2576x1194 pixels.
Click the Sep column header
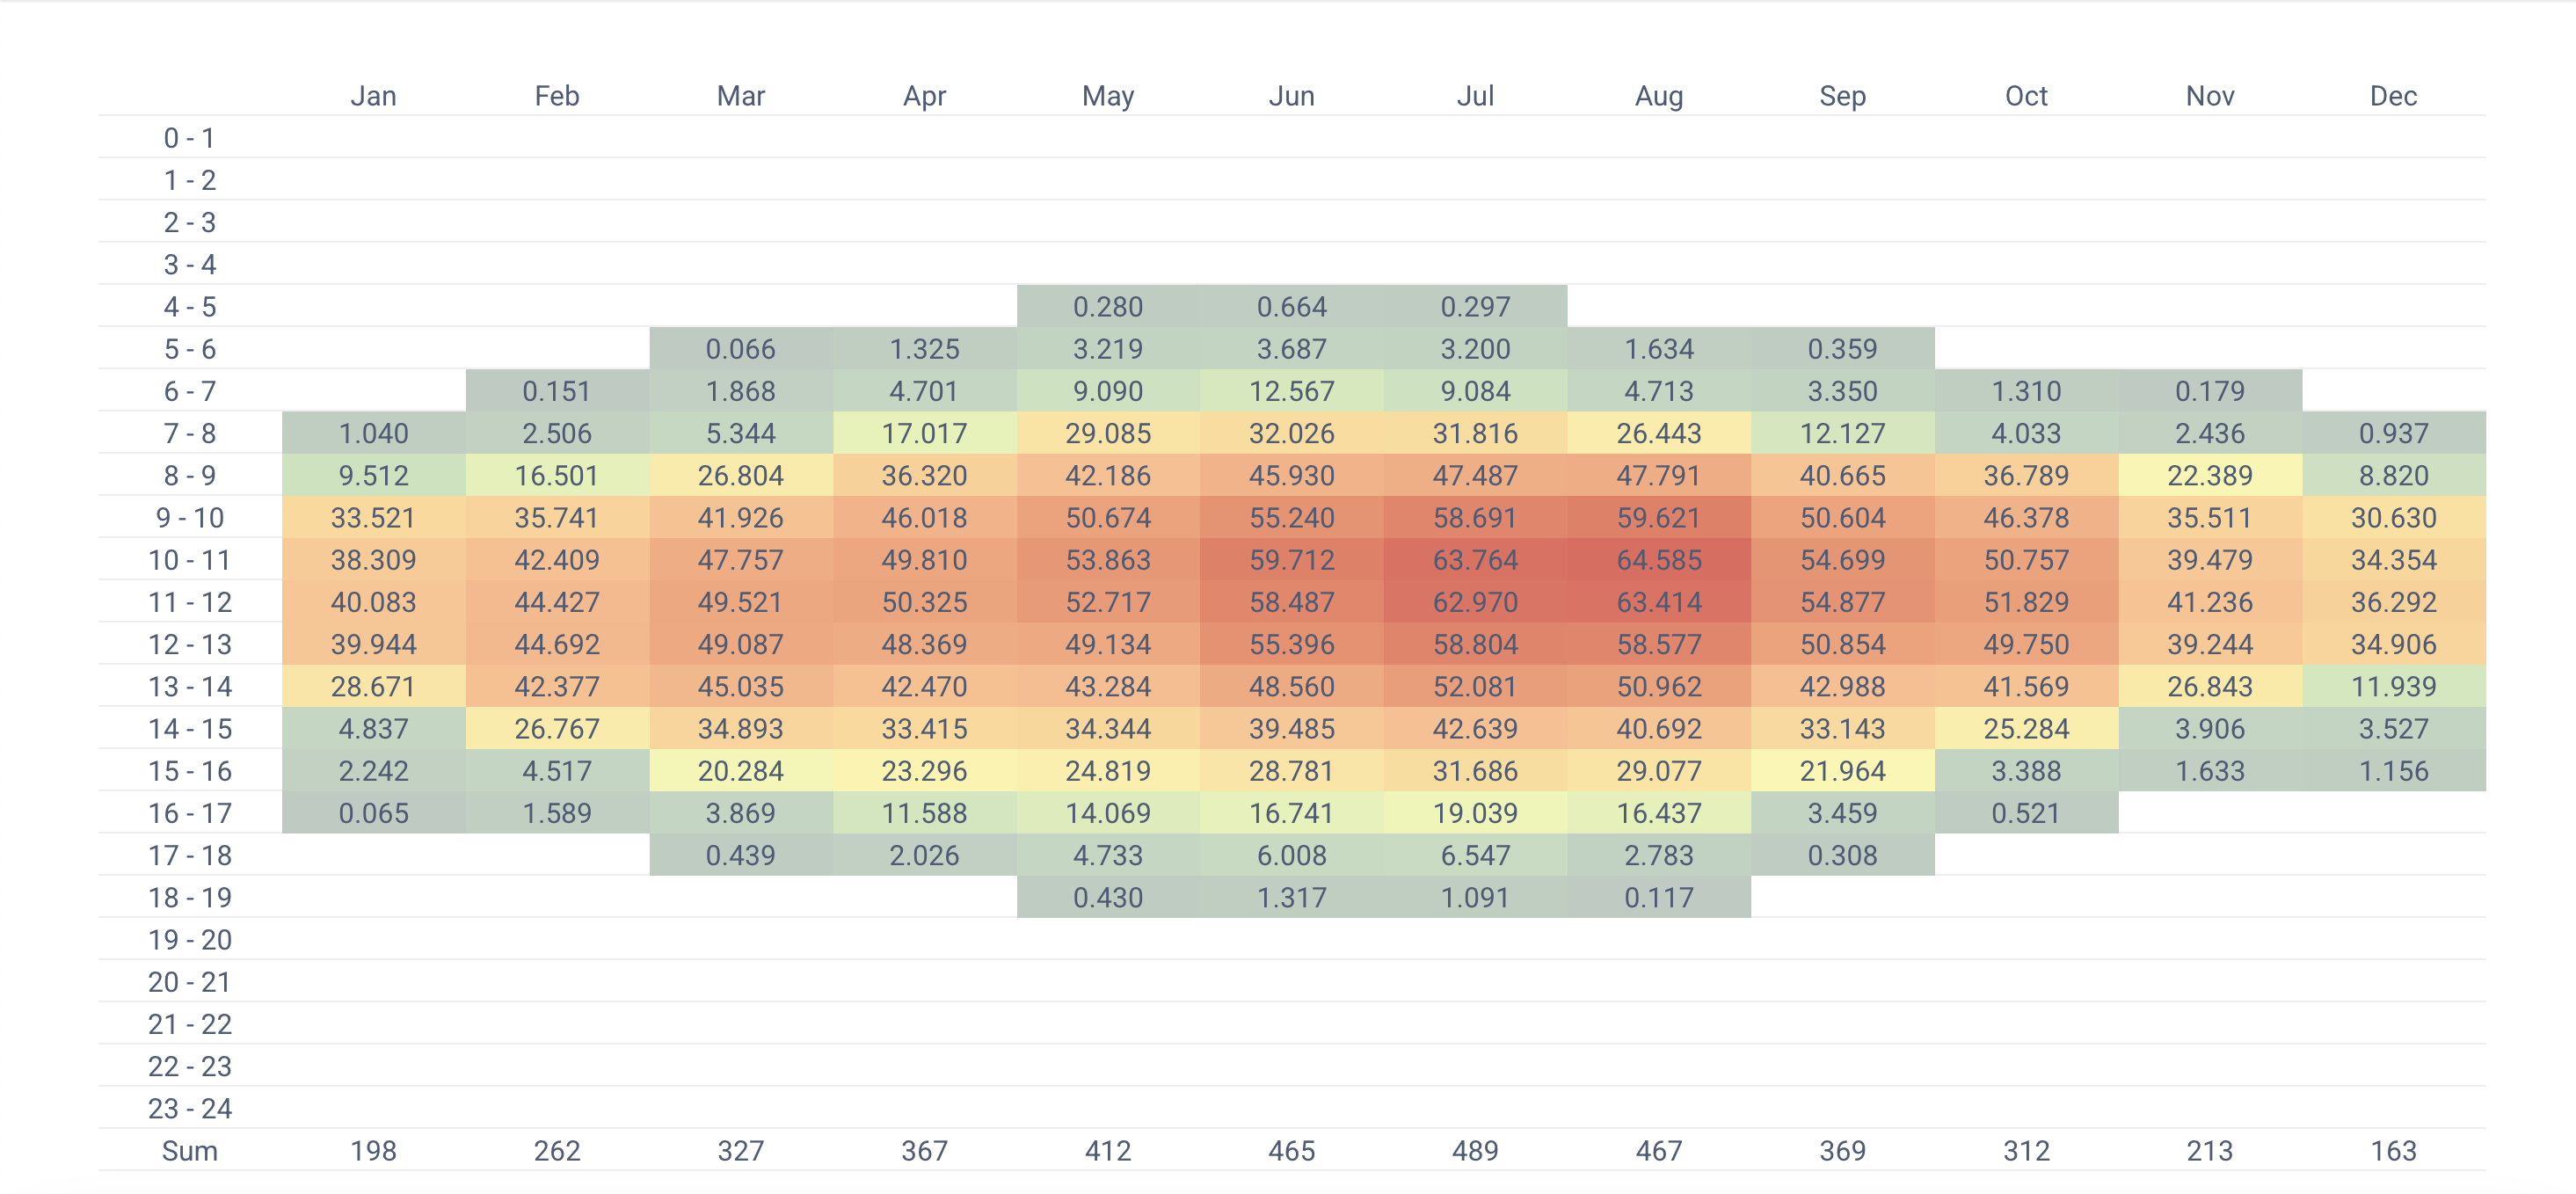point(1843,96)
